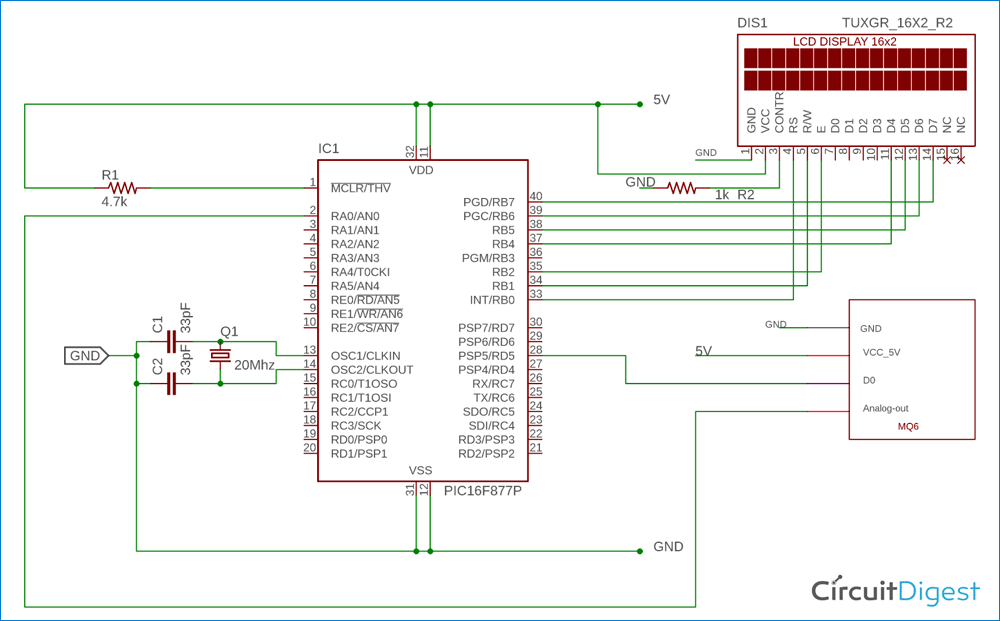Click the GND terminal flag near capacitors

(x=85, y=355)
